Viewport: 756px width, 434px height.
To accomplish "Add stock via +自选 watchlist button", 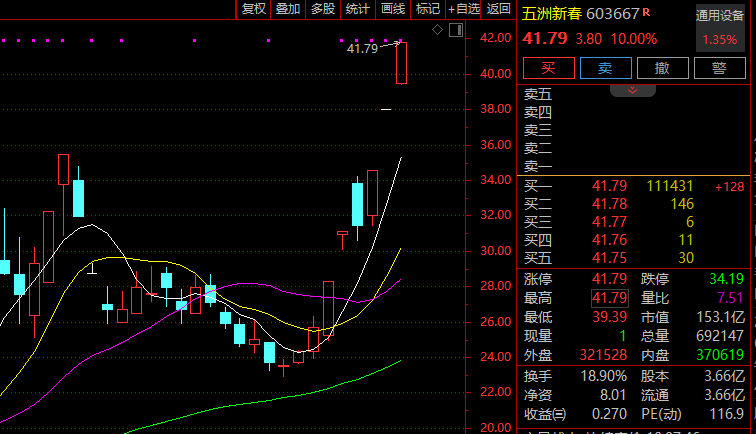I will [464, 9].
